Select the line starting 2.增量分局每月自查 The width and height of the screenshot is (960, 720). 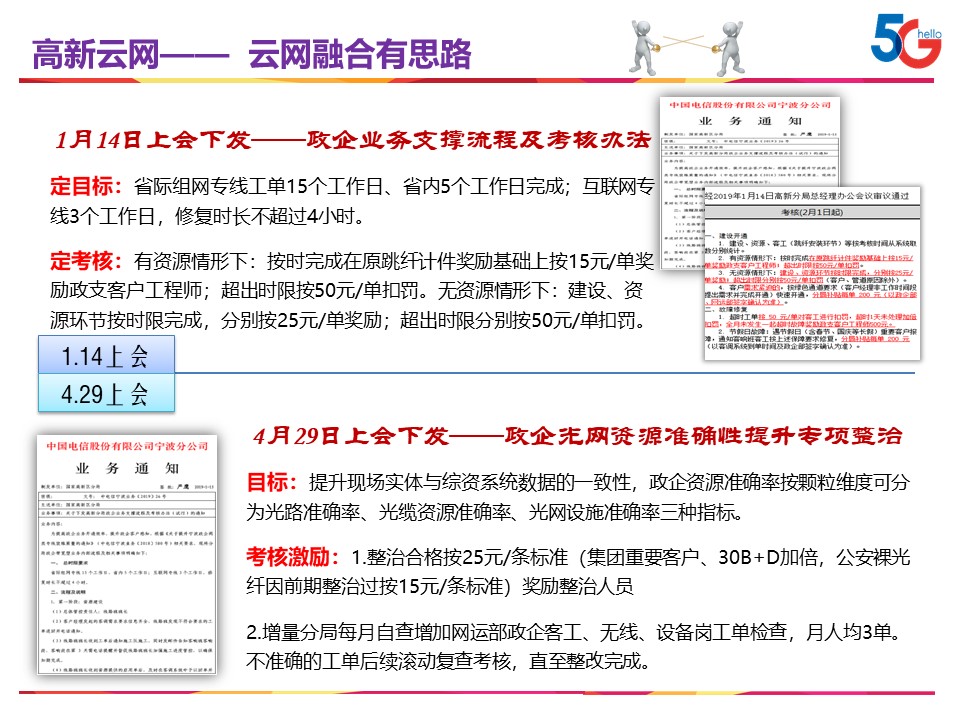574,632
